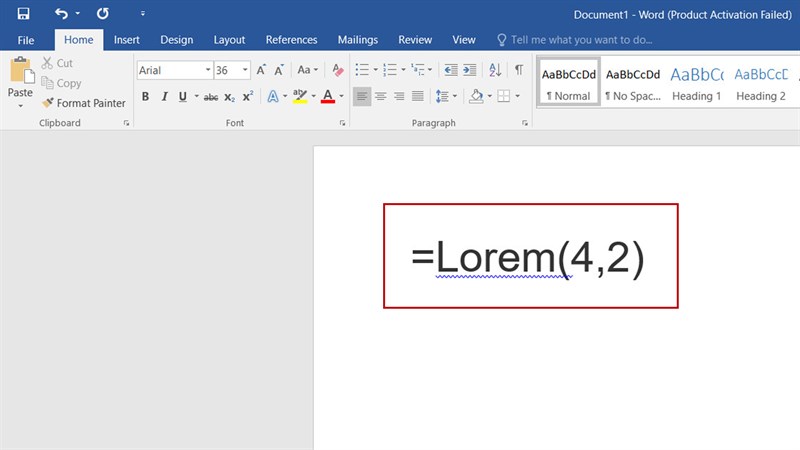Image resolution: width=800 pixels, height=450 pixels.
Task: Click the Save icon in title bar
Action: (23, 14)
